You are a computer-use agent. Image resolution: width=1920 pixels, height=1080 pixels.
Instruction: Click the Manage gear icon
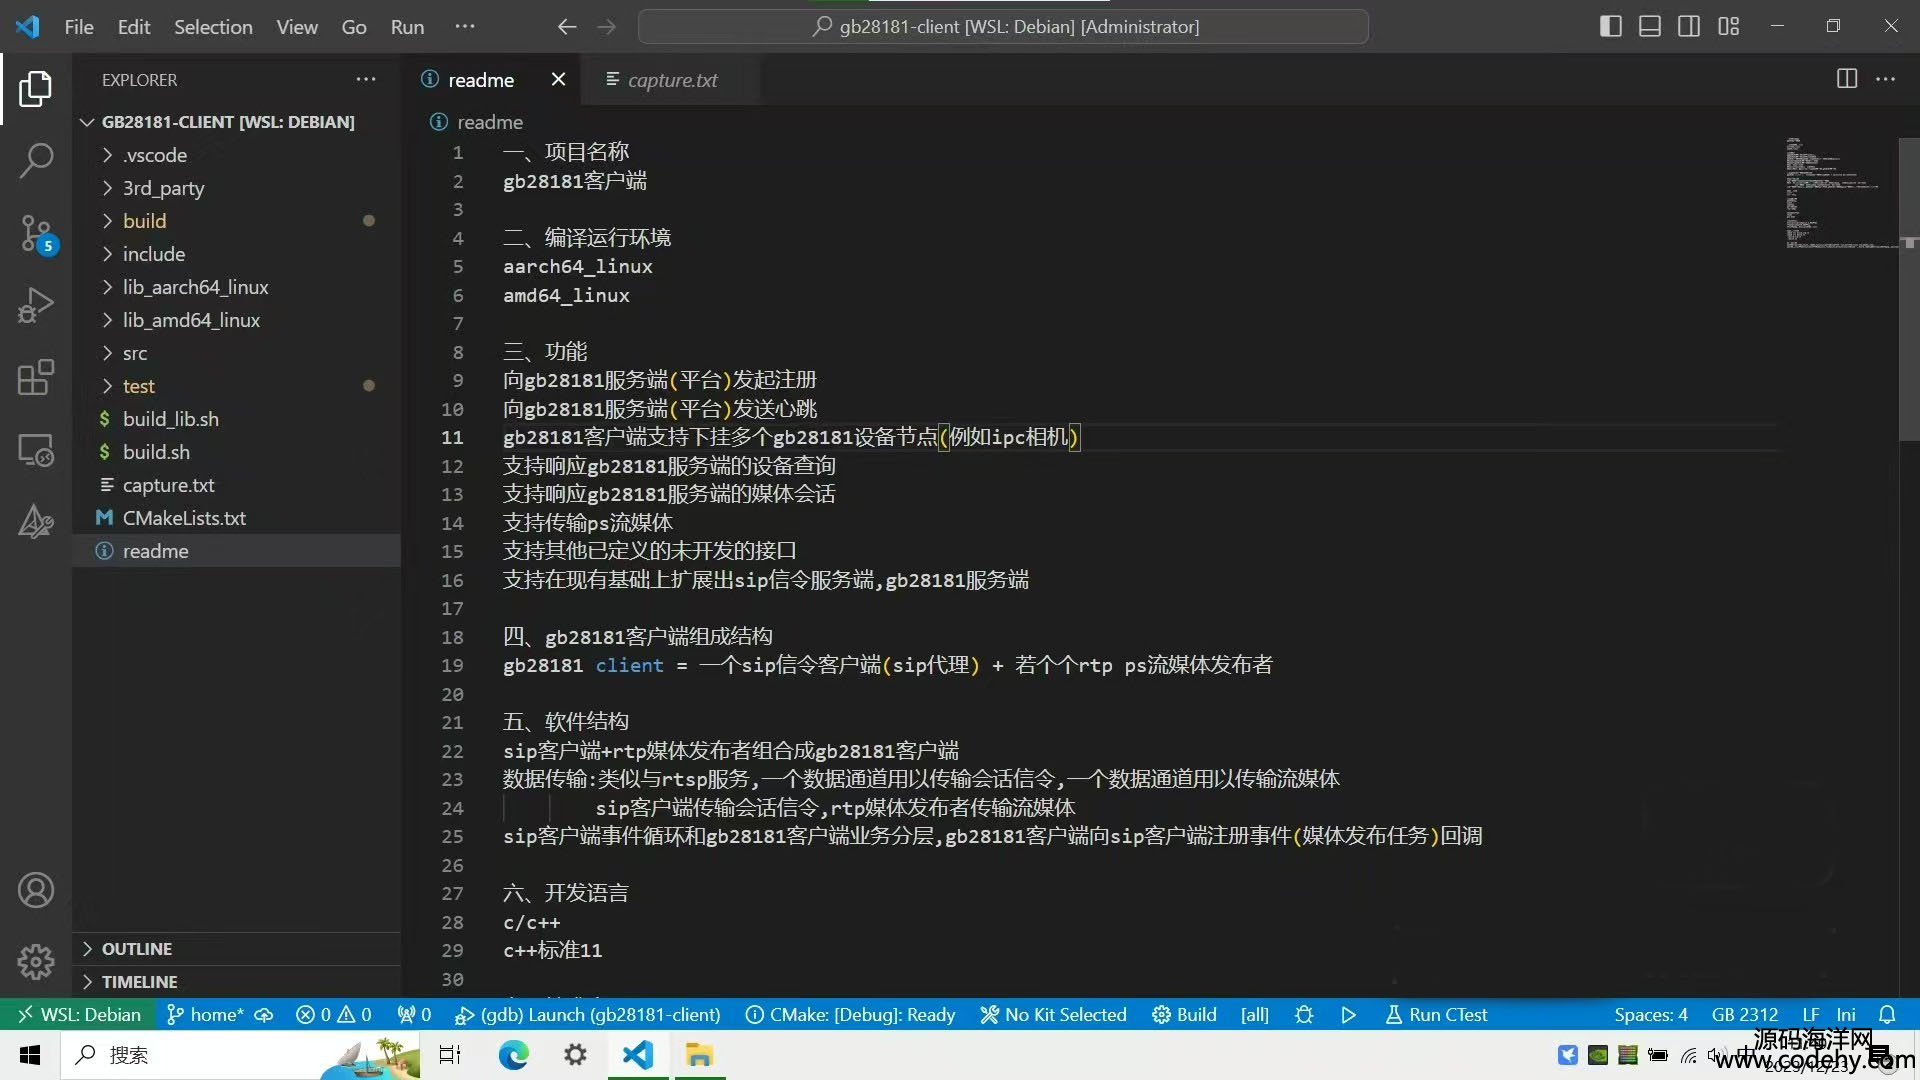(x=36, y=962)
